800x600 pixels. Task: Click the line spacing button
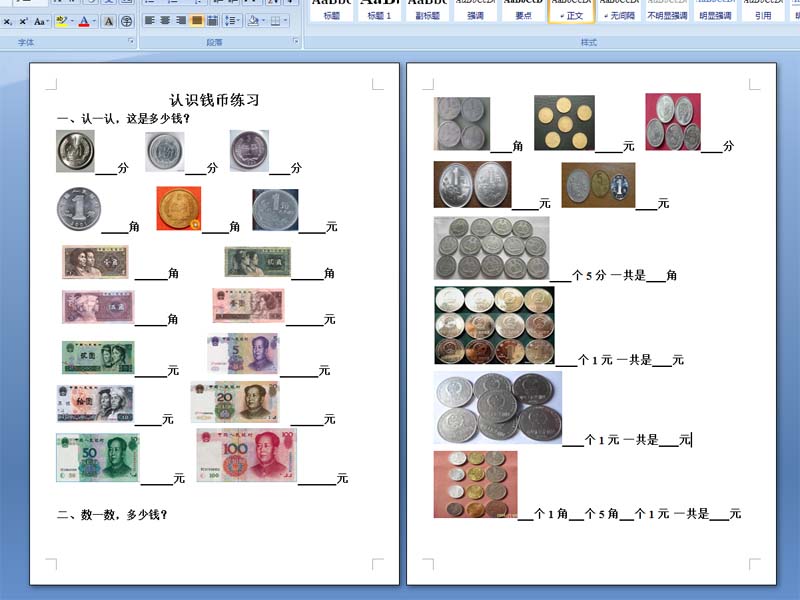pos(232,20)
